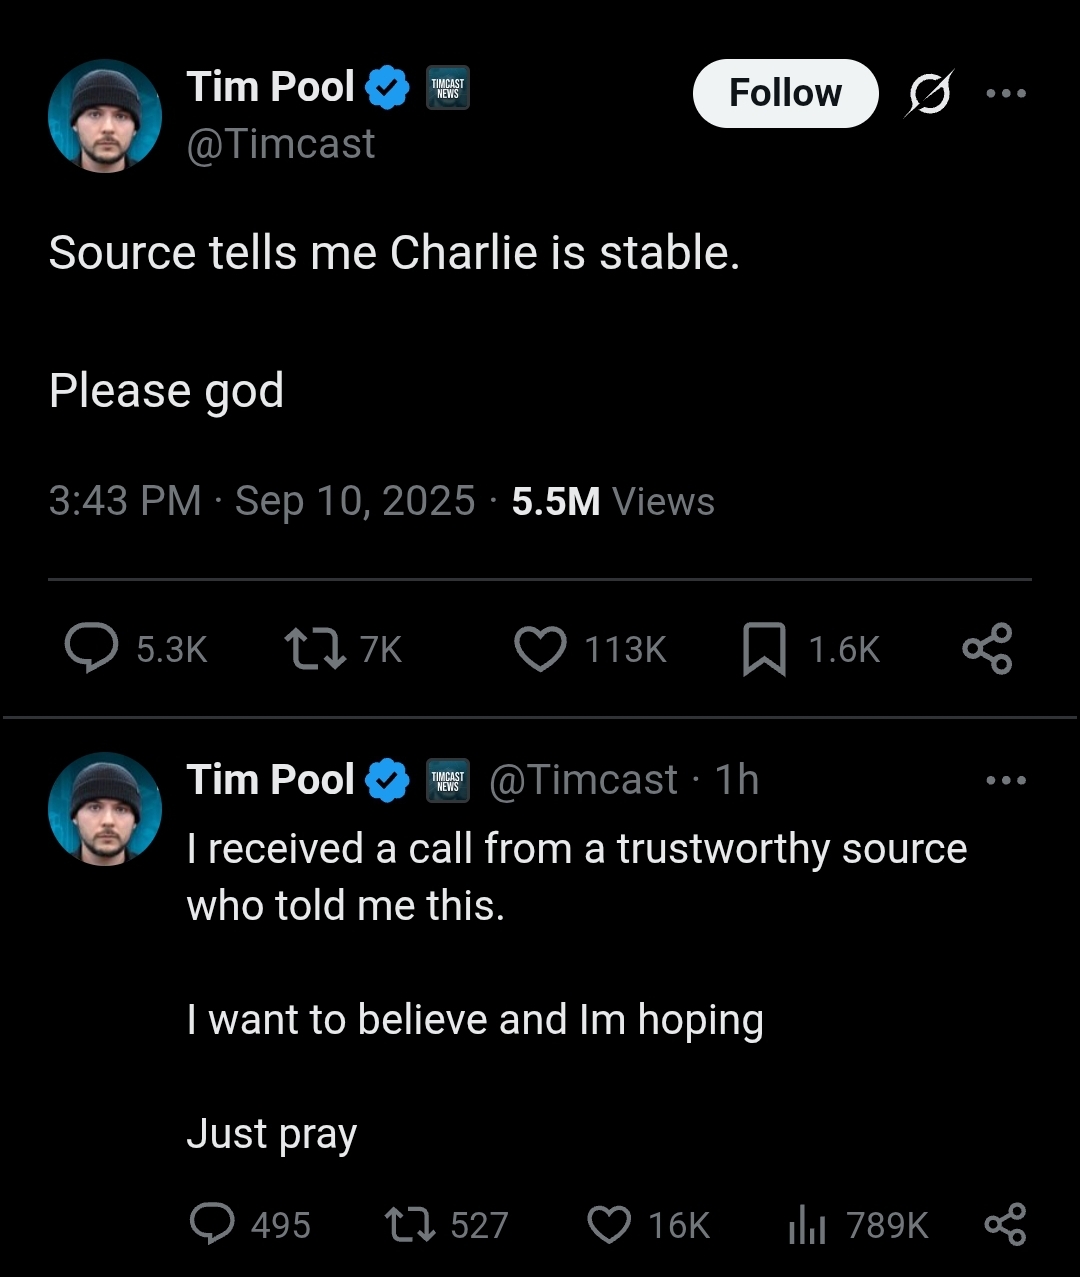Click the Timcast News affiliation badge on top post
The width and height of the screenshot is (1080, 1277).
pos(447,88)
